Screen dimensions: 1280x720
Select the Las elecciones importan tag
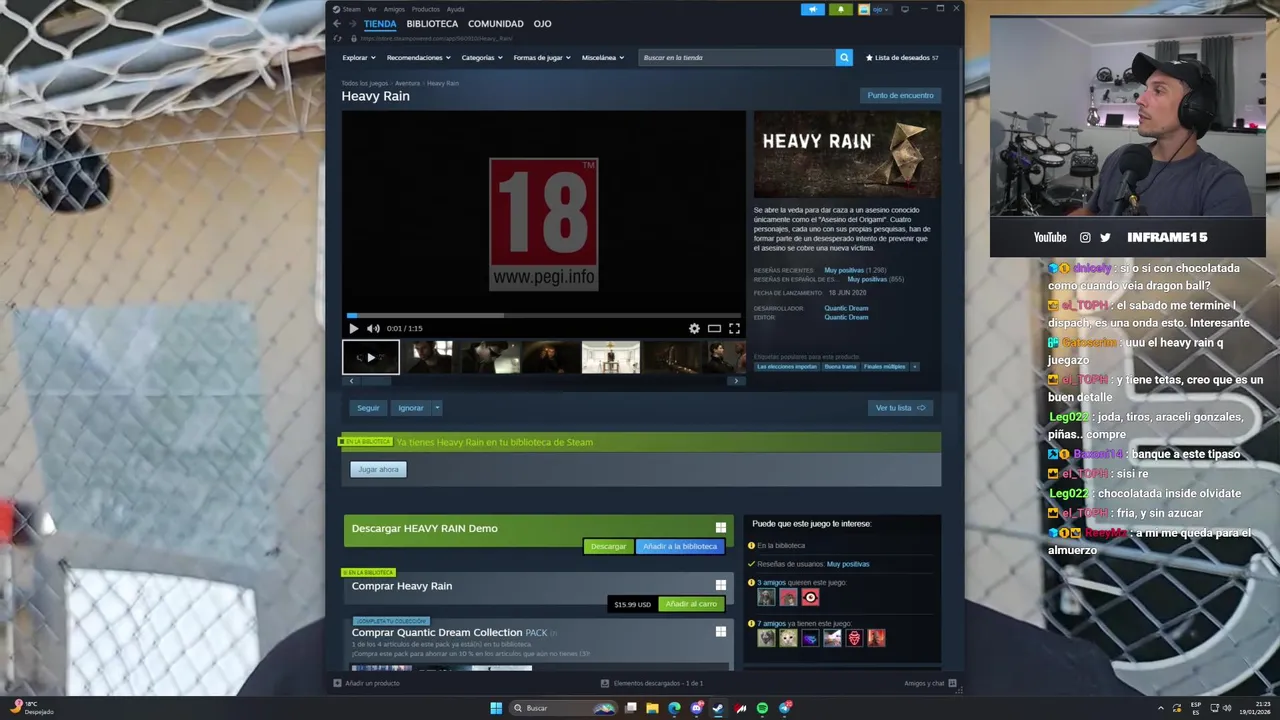pos(787,366)
